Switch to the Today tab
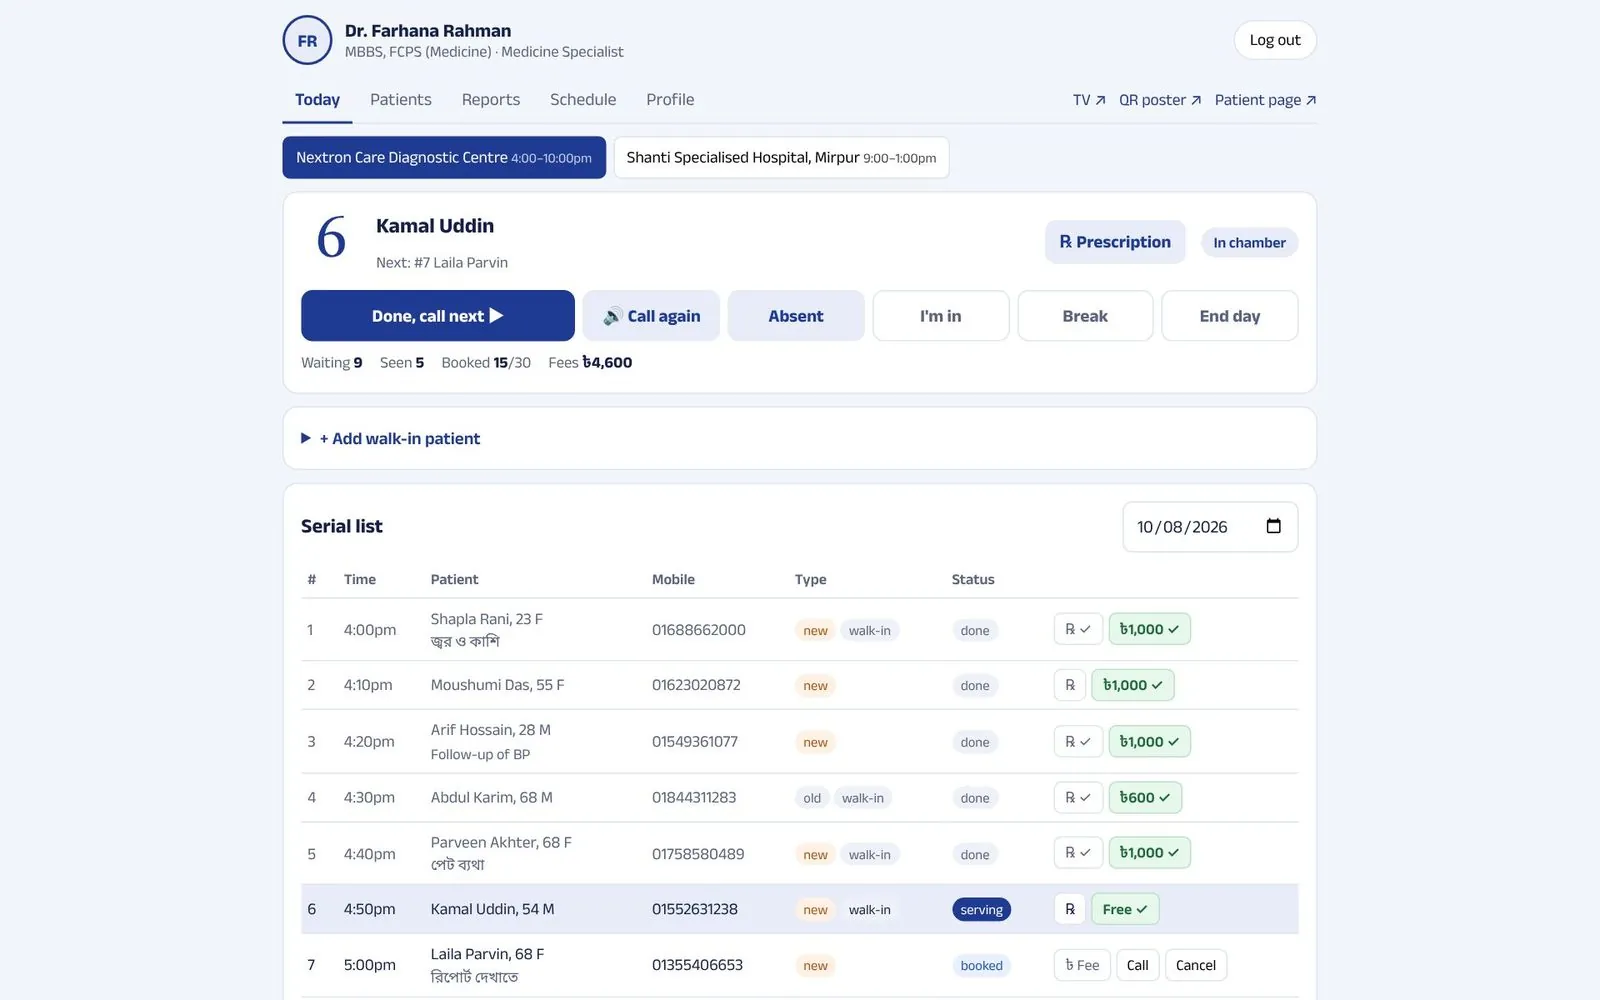 [317, 100]
